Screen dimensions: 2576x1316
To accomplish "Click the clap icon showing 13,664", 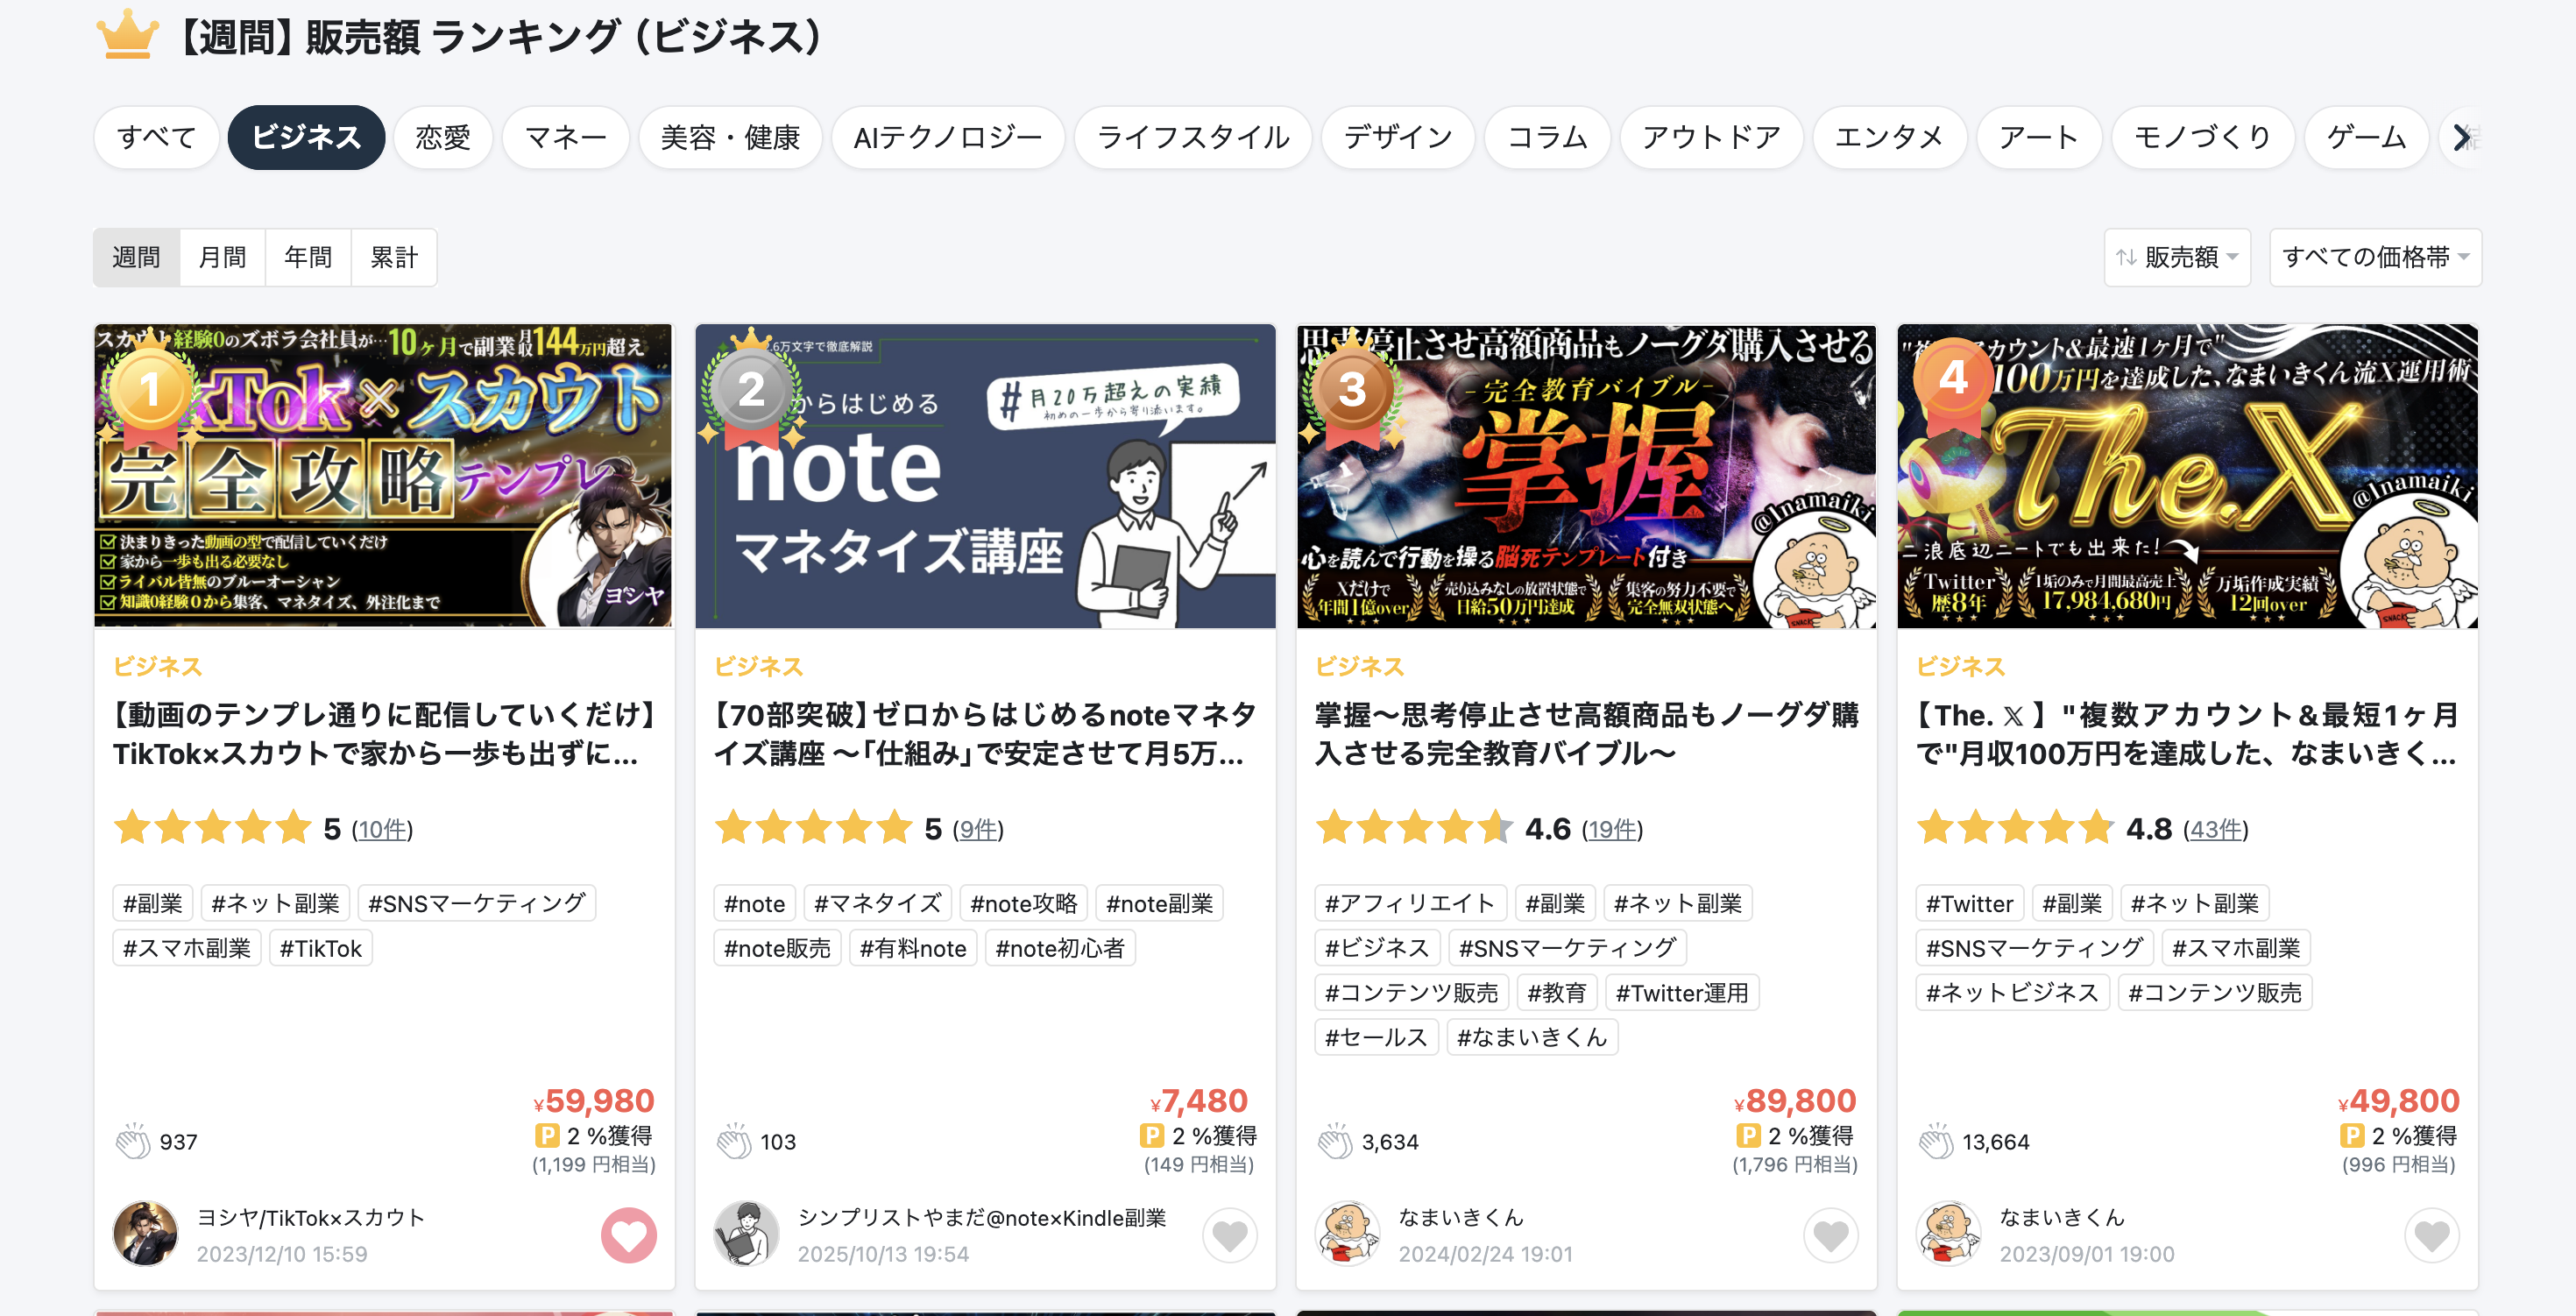I will 1936,1141.
